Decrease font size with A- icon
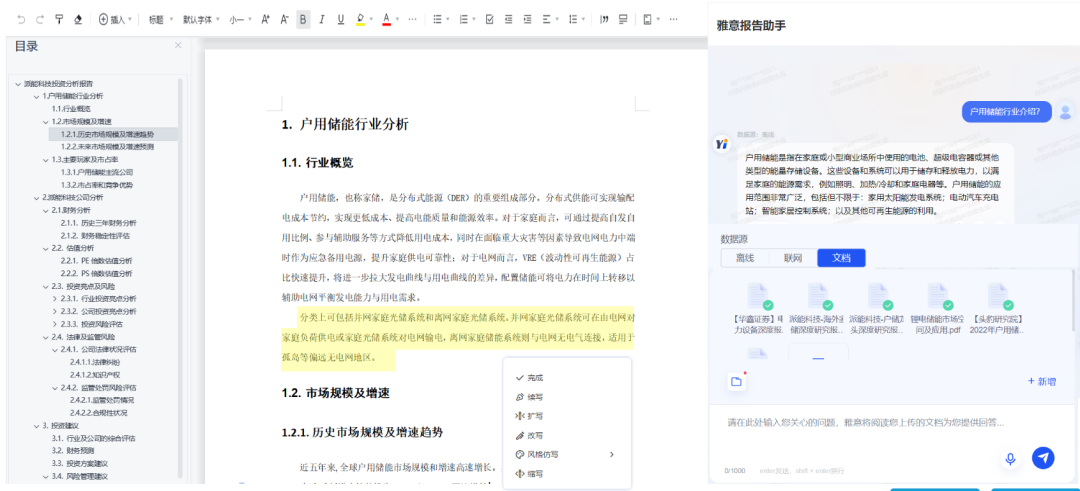Viewport: 1080px width, 491px height. pyautogui.click(x=284, y=19)
